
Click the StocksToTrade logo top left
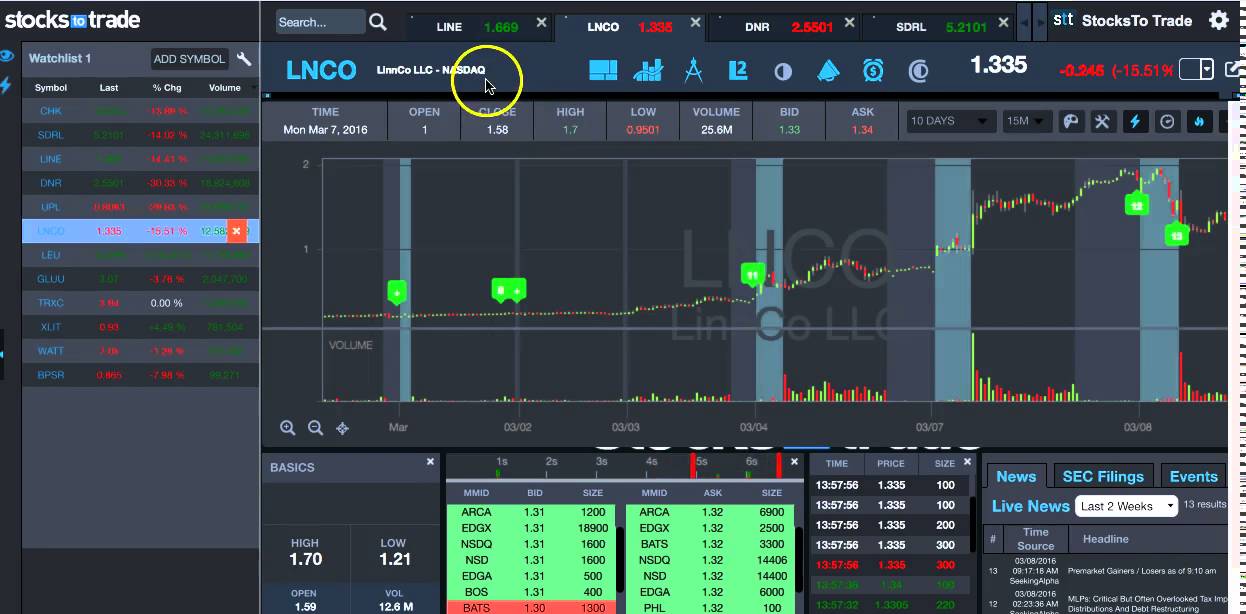[x=72, y=19]
